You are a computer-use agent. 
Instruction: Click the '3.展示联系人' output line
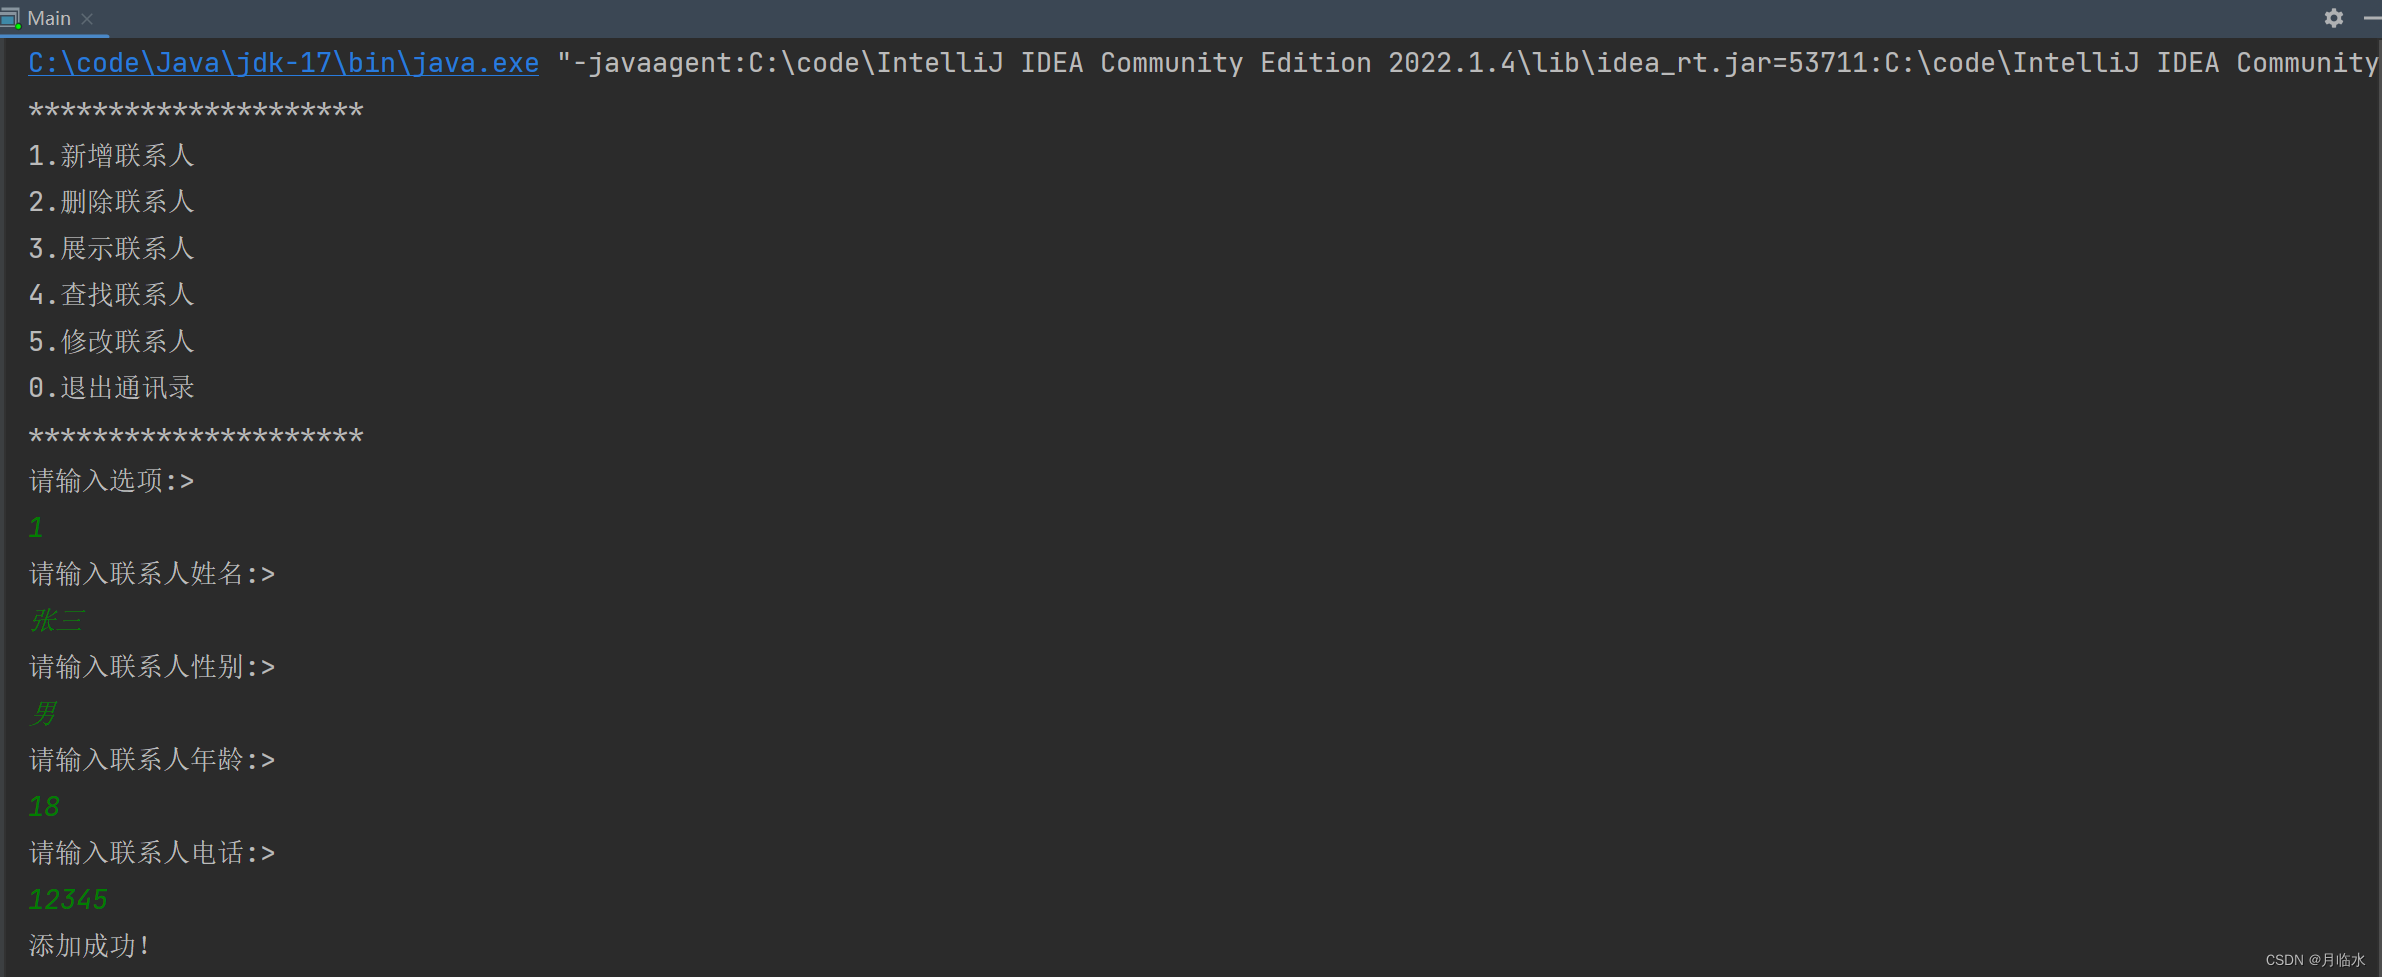tap(111, 249)
